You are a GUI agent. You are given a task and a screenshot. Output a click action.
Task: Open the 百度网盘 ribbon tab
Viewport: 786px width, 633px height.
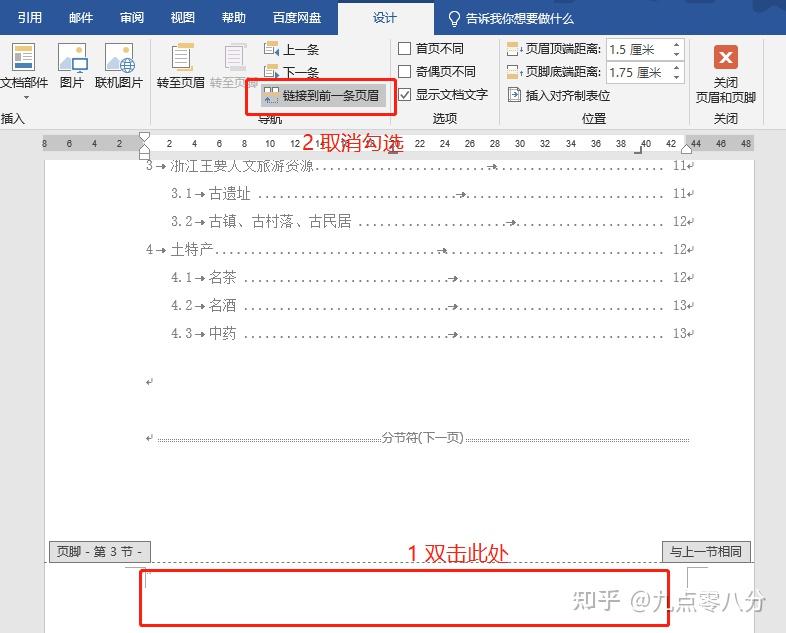tap(297, 18)
